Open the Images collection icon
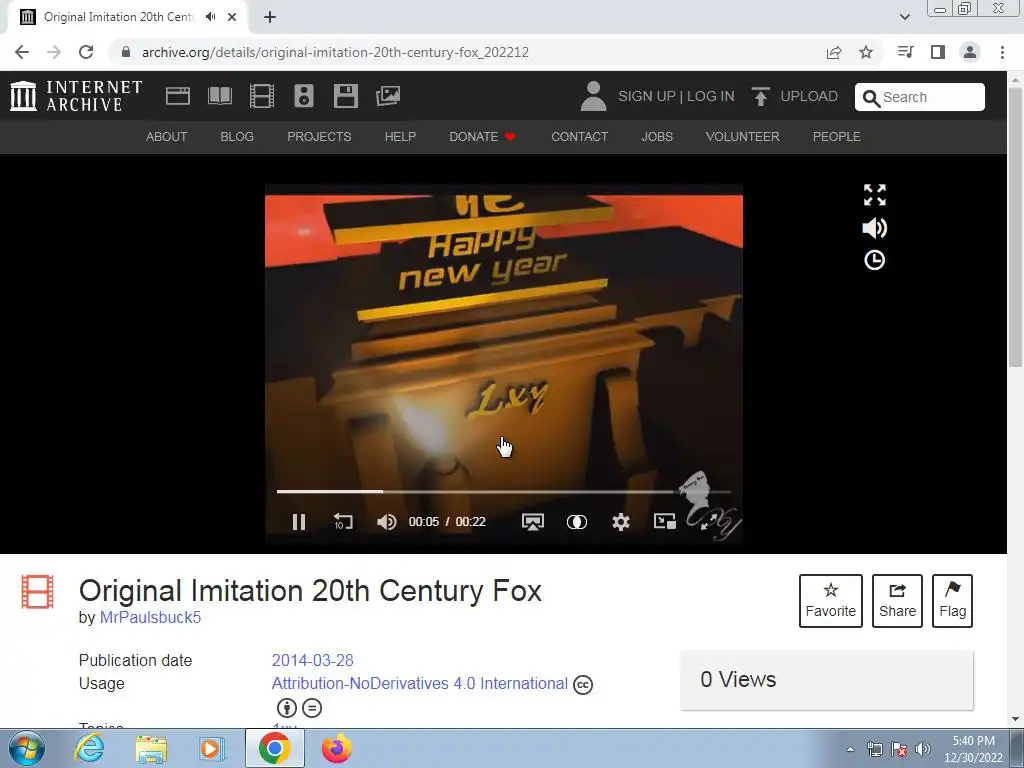Viewport: 1024px width, 768px height. click(388, 96)
